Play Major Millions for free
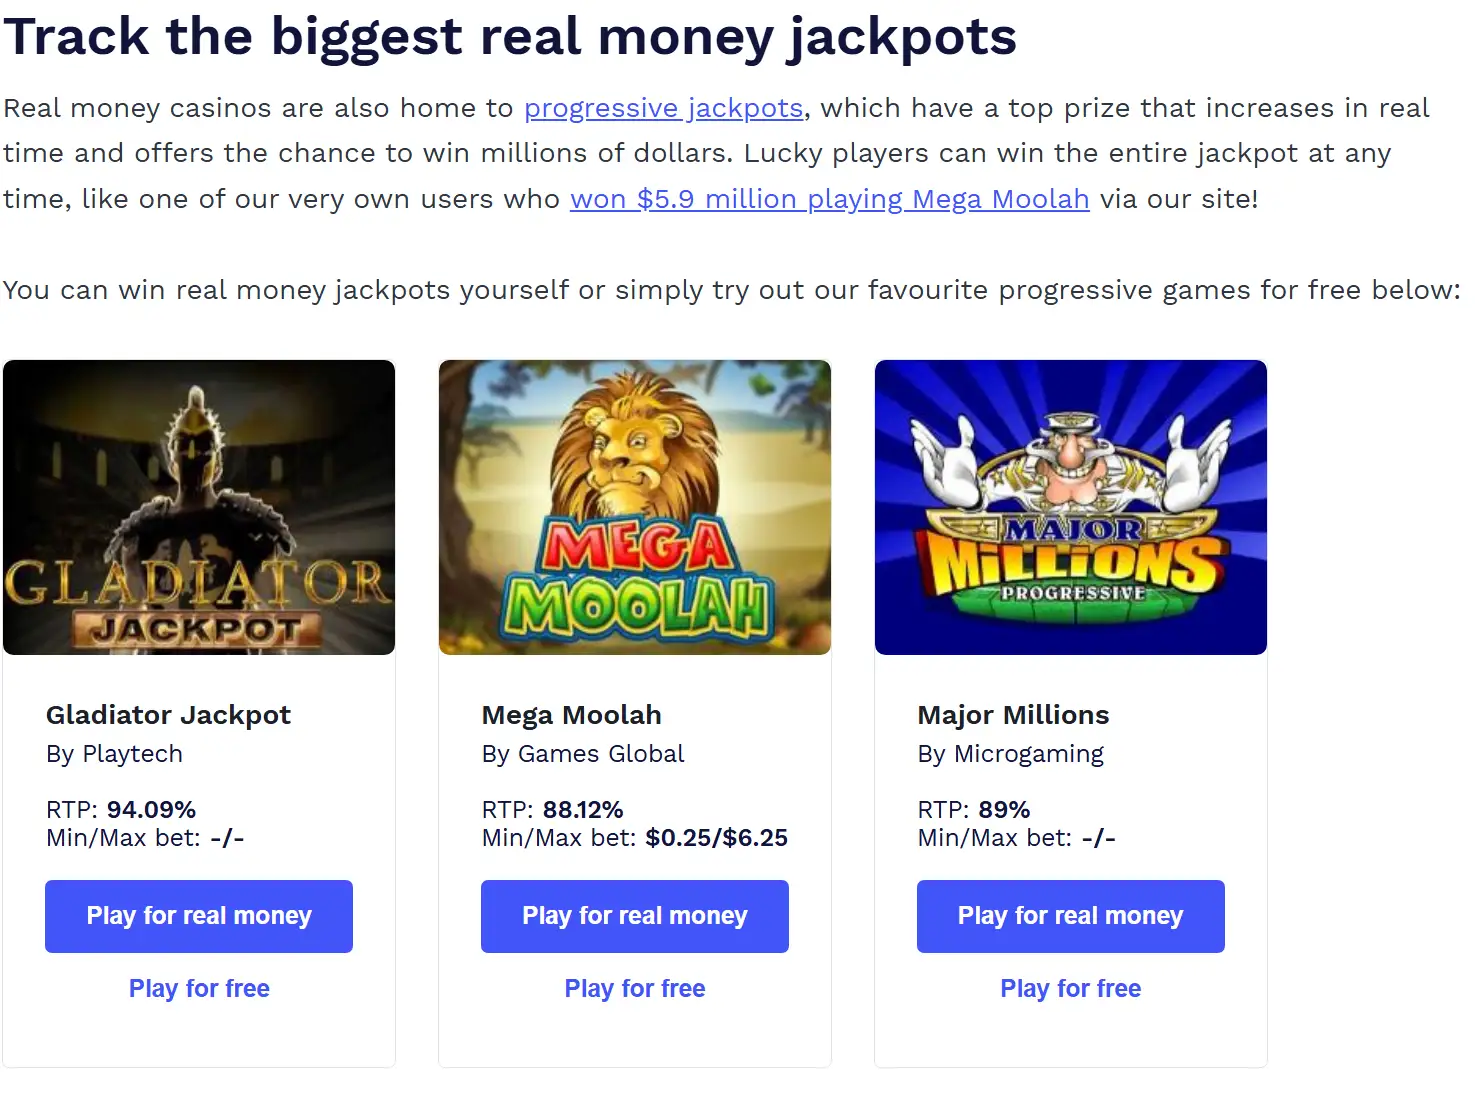 (x=1070, y=989)
